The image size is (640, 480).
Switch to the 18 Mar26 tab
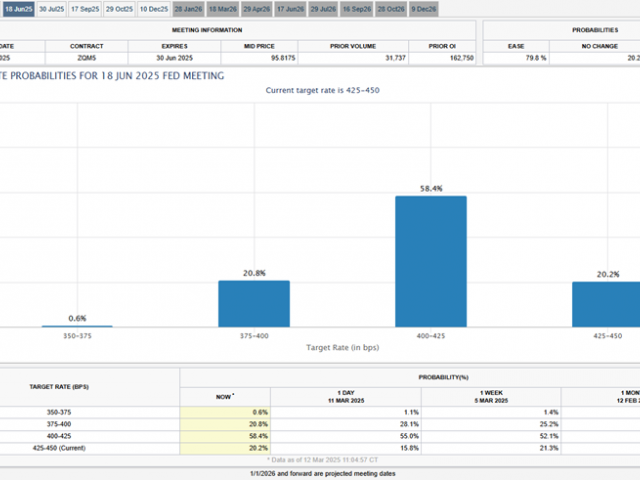click(222, 9)
